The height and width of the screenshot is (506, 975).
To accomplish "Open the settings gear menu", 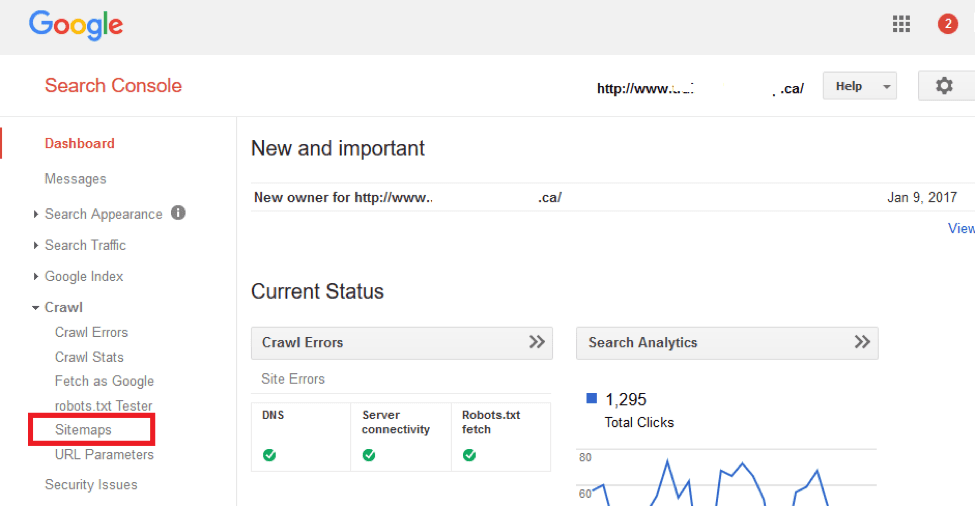I will [945, 86].
